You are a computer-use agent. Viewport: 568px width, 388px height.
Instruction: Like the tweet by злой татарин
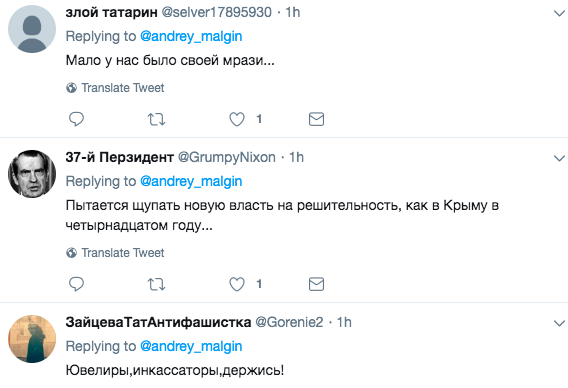coord(237,119)
